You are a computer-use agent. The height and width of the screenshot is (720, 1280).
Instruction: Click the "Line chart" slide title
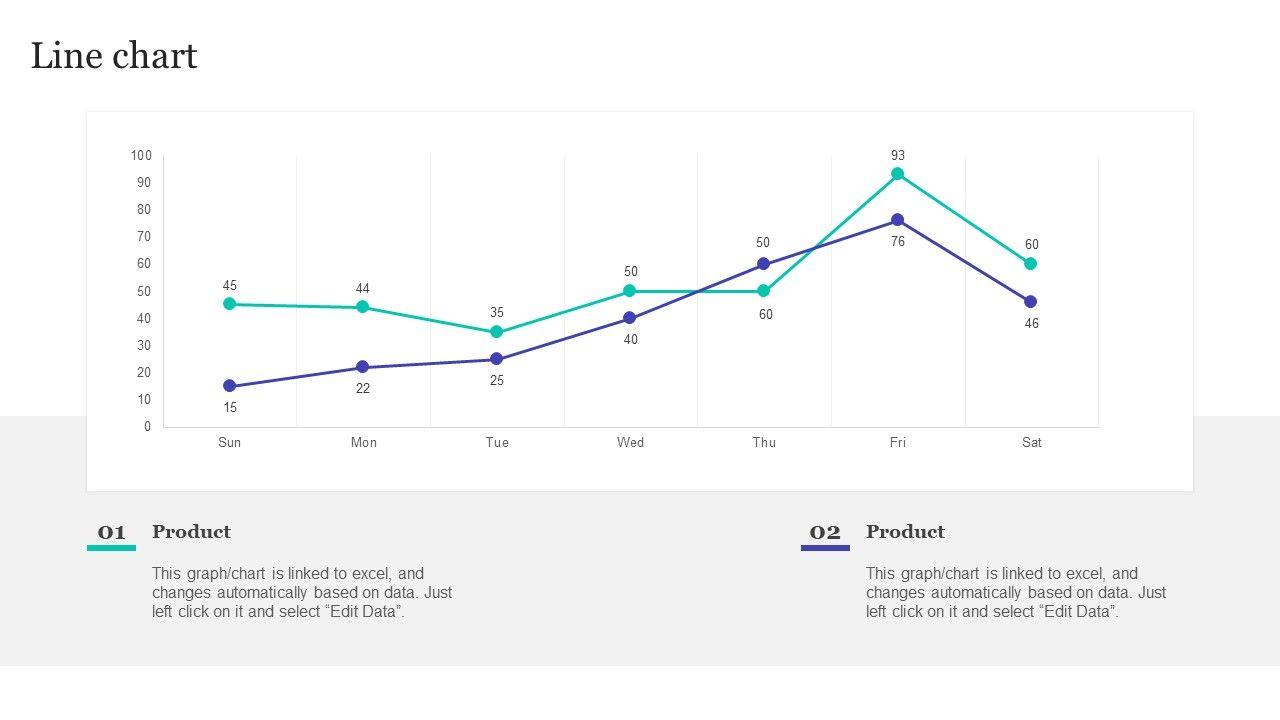tap(114, 56)
